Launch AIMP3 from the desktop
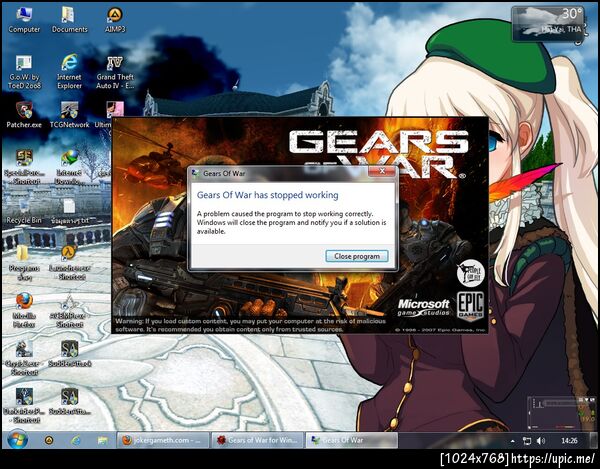Image resolution: width=600 pixels, height=469 pixels. tap(115, 20)
